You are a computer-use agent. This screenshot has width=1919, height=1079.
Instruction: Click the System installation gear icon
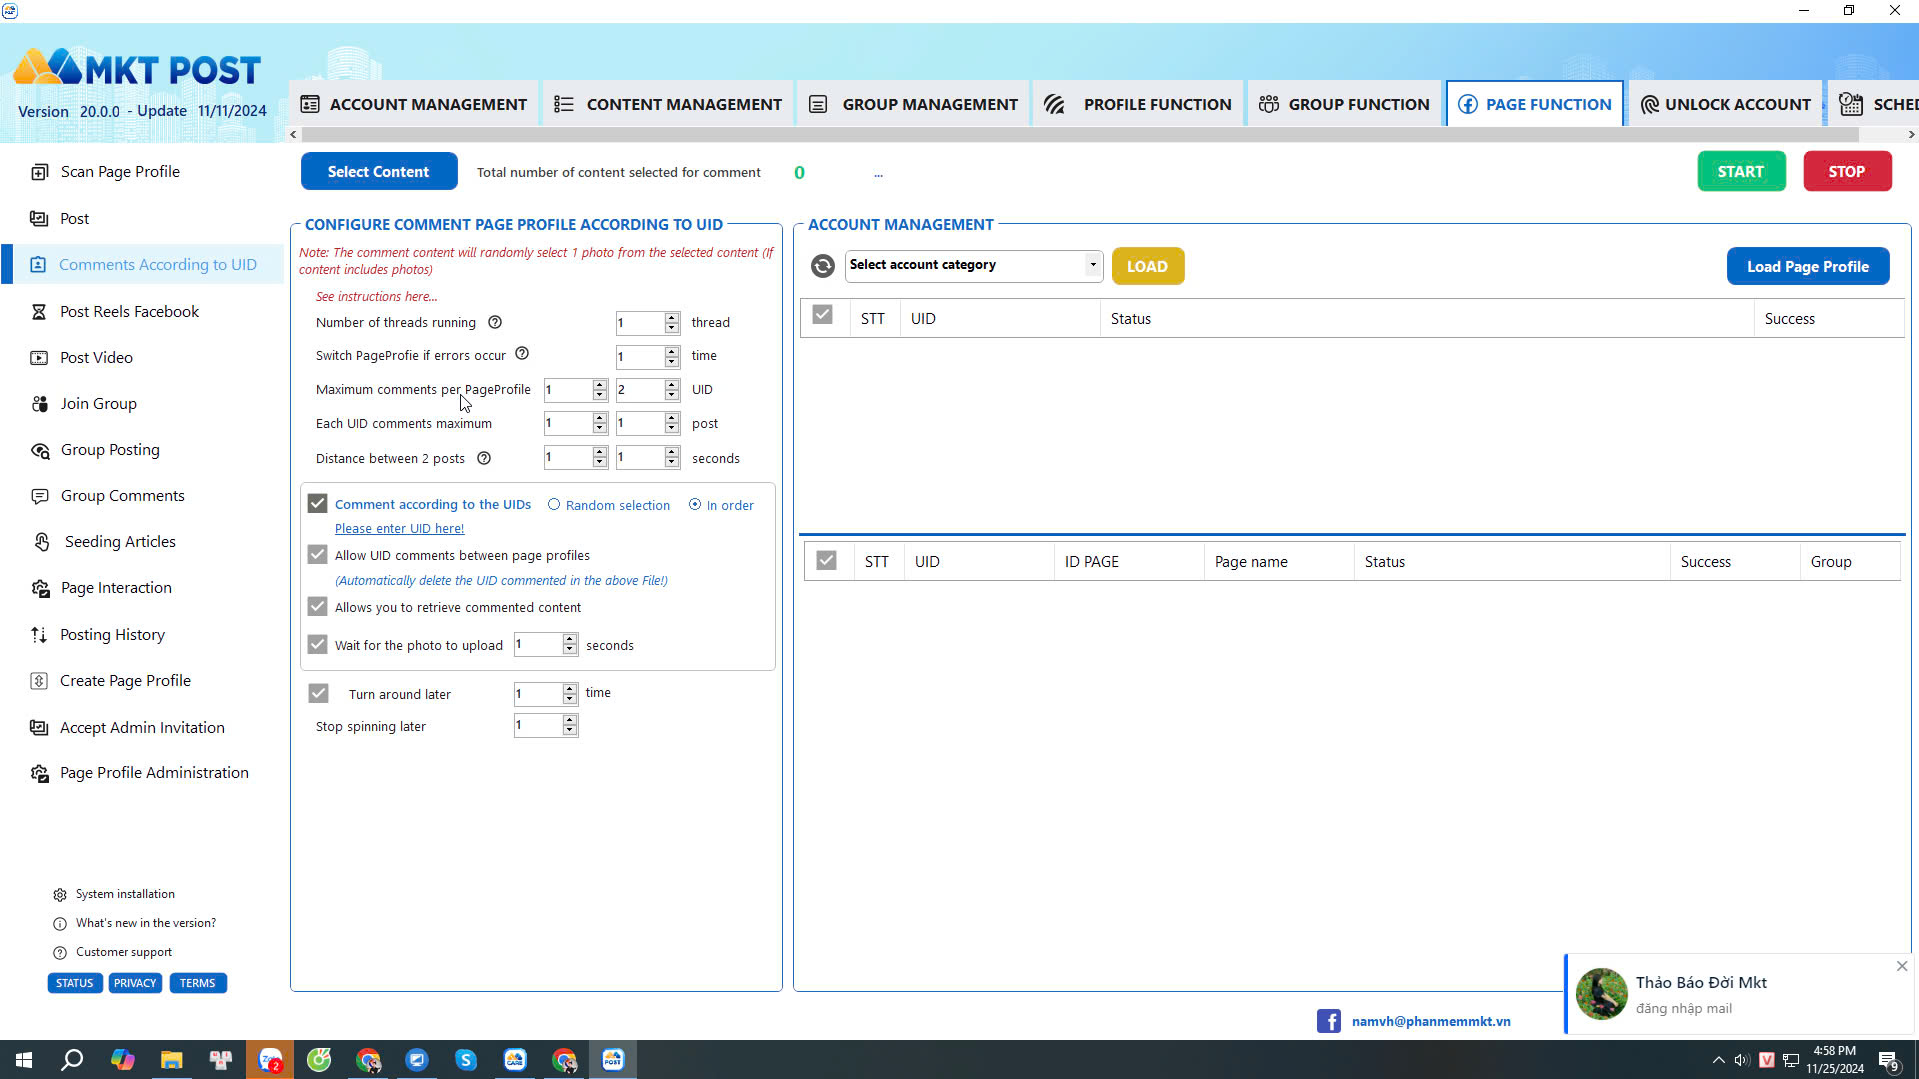[x=60, y=895]
